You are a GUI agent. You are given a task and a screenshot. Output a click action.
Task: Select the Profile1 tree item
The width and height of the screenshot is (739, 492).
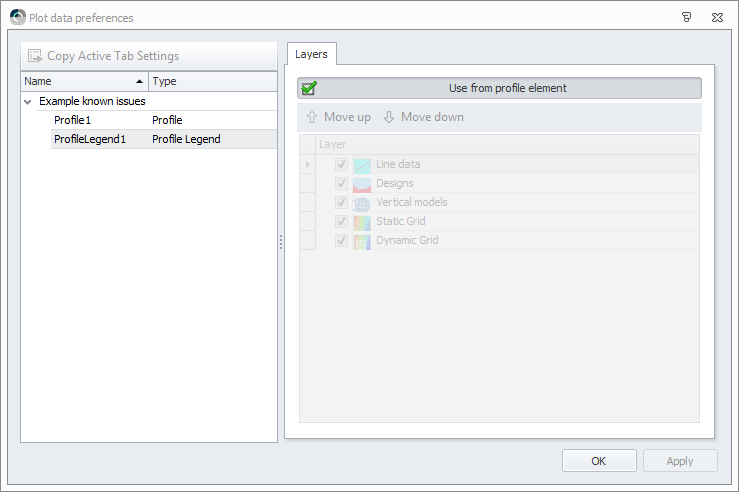(x=73, y=120)
